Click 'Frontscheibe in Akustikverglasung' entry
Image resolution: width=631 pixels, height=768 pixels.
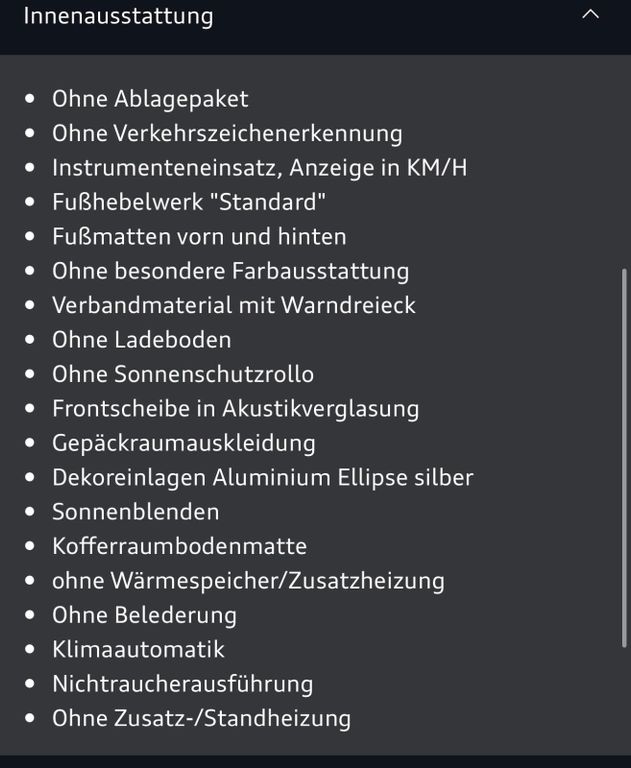coord(235,408)
